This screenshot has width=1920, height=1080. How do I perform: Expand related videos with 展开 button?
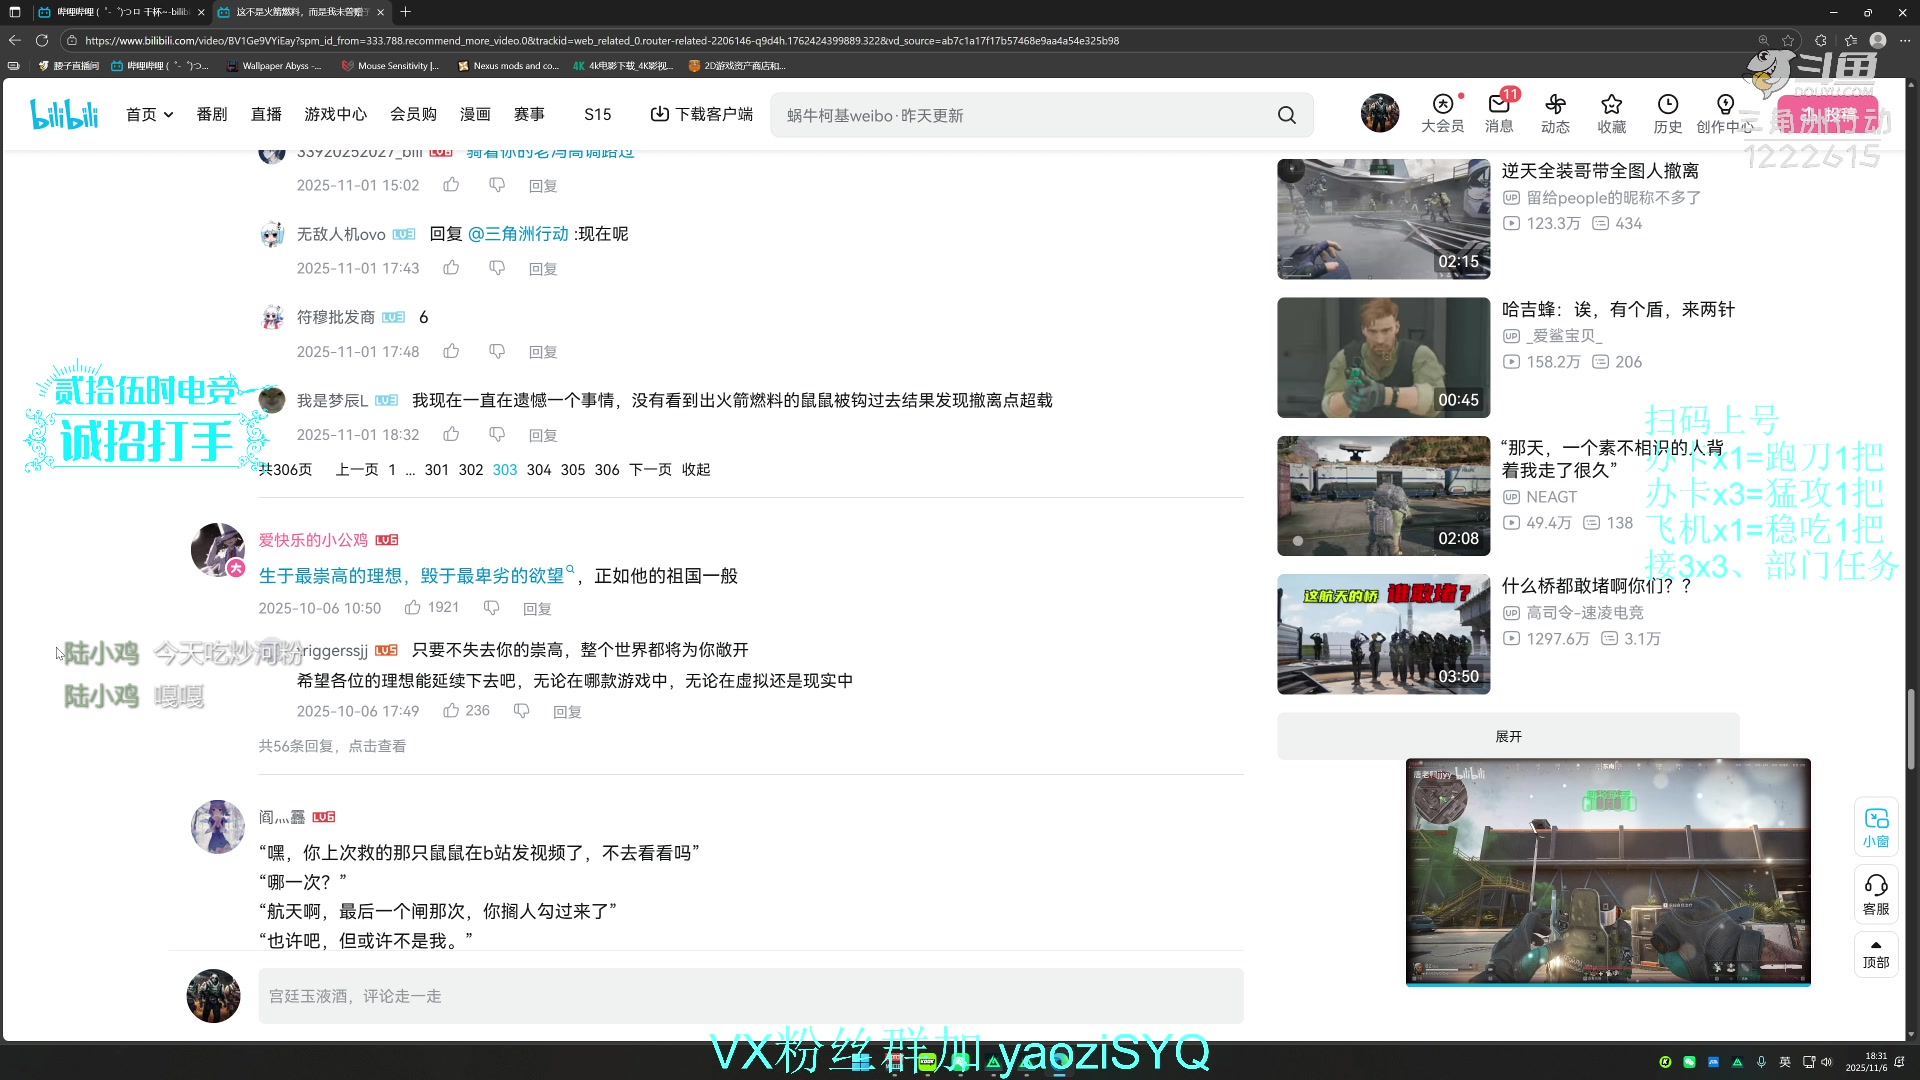(1507, 736)
